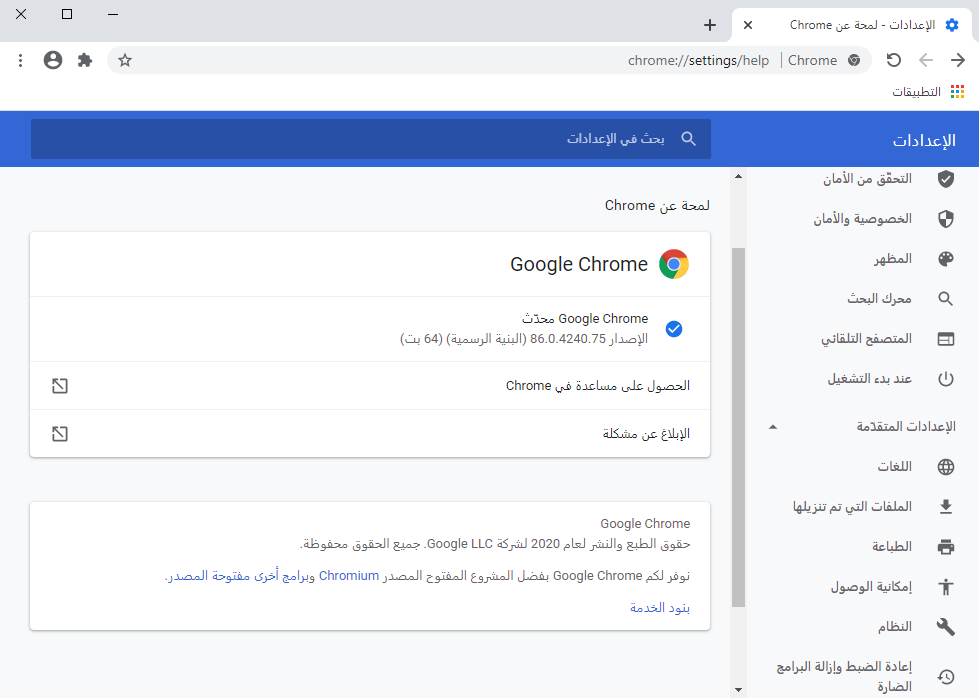The image size is (979, 698).
Task: Click the Chromium link
Action: click(349, 576)
